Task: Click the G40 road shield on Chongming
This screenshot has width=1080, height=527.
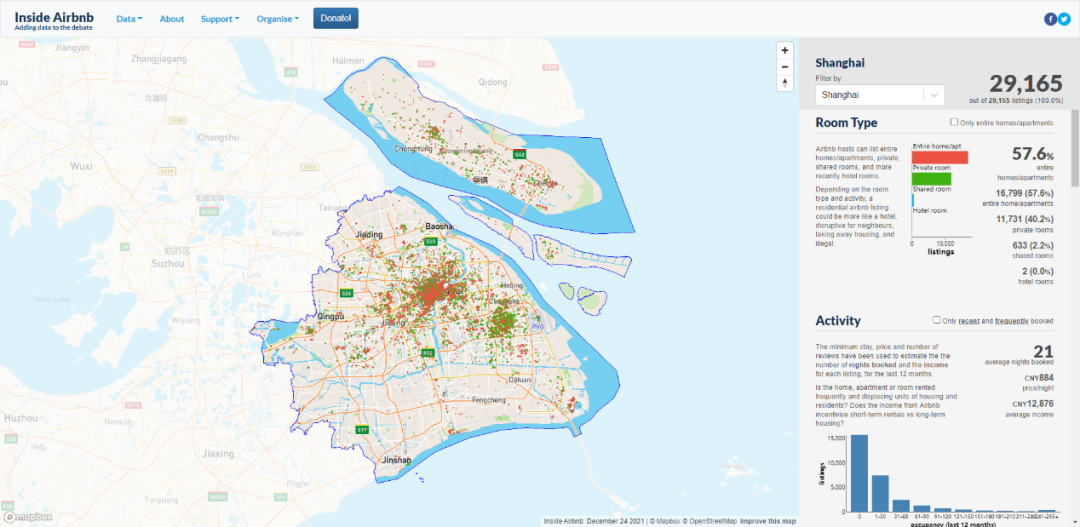Action: point(520,154)
